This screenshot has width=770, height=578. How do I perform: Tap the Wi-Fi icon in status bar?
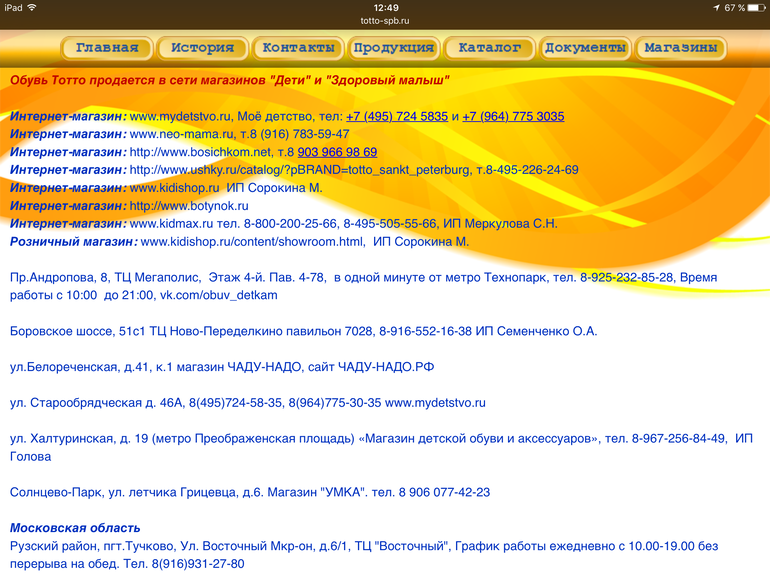(32, 7)
